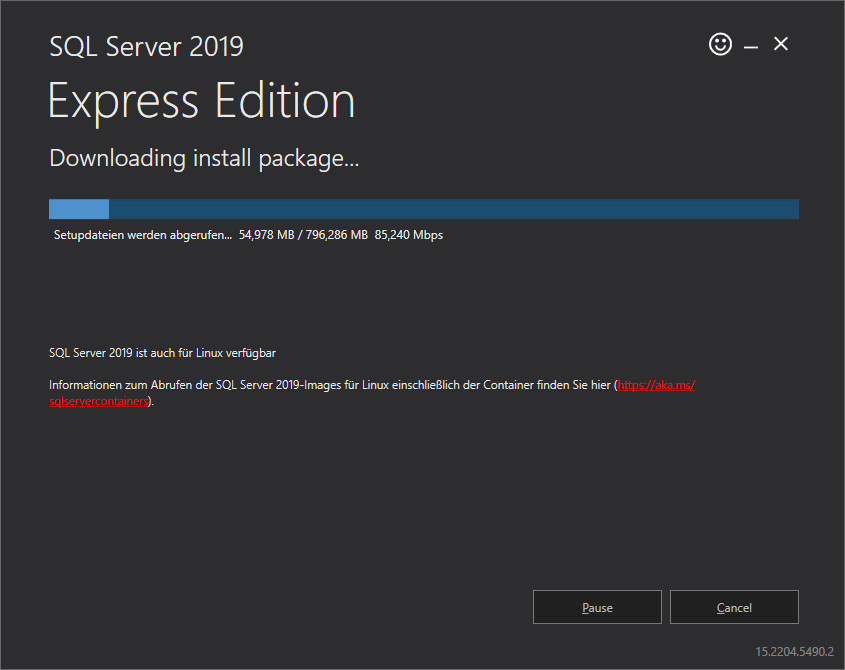Click the '85,240 Mbps' download speed value

(x=408, y=235)
